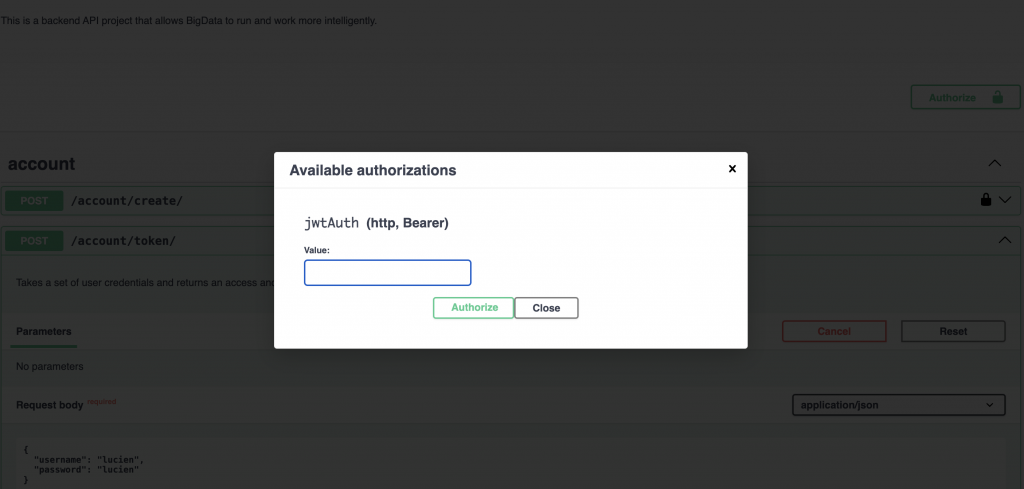1024x489 pixels.
Task: Click the red Cancel button
Action: pos(834,331)
